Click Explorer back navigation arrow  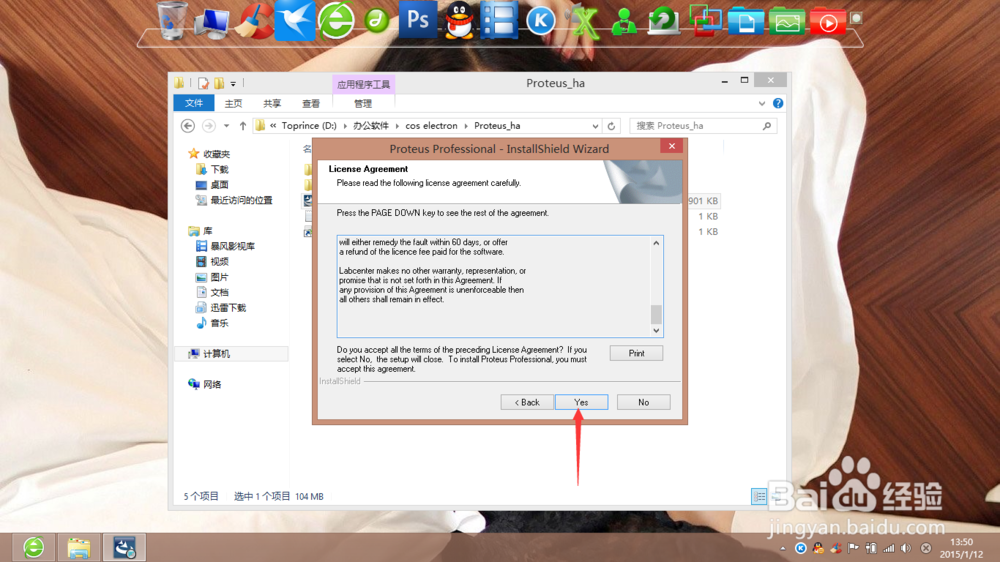pos(188,126)
